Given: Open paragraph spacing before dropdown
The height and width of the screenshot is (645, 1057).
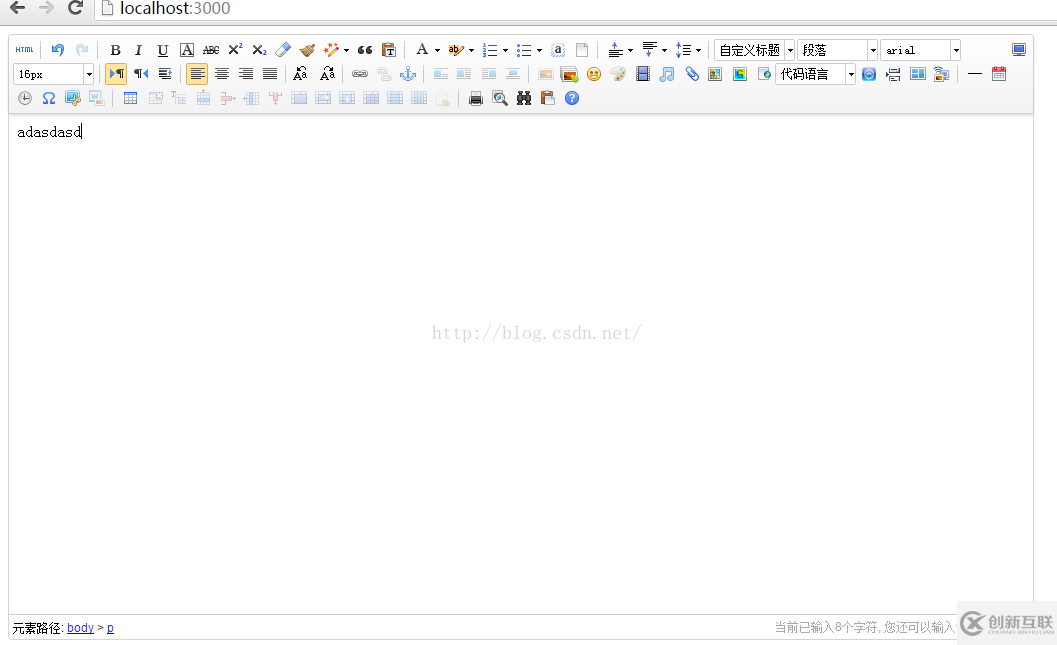Looking at the screenshot, I should (x=630, y=51).
